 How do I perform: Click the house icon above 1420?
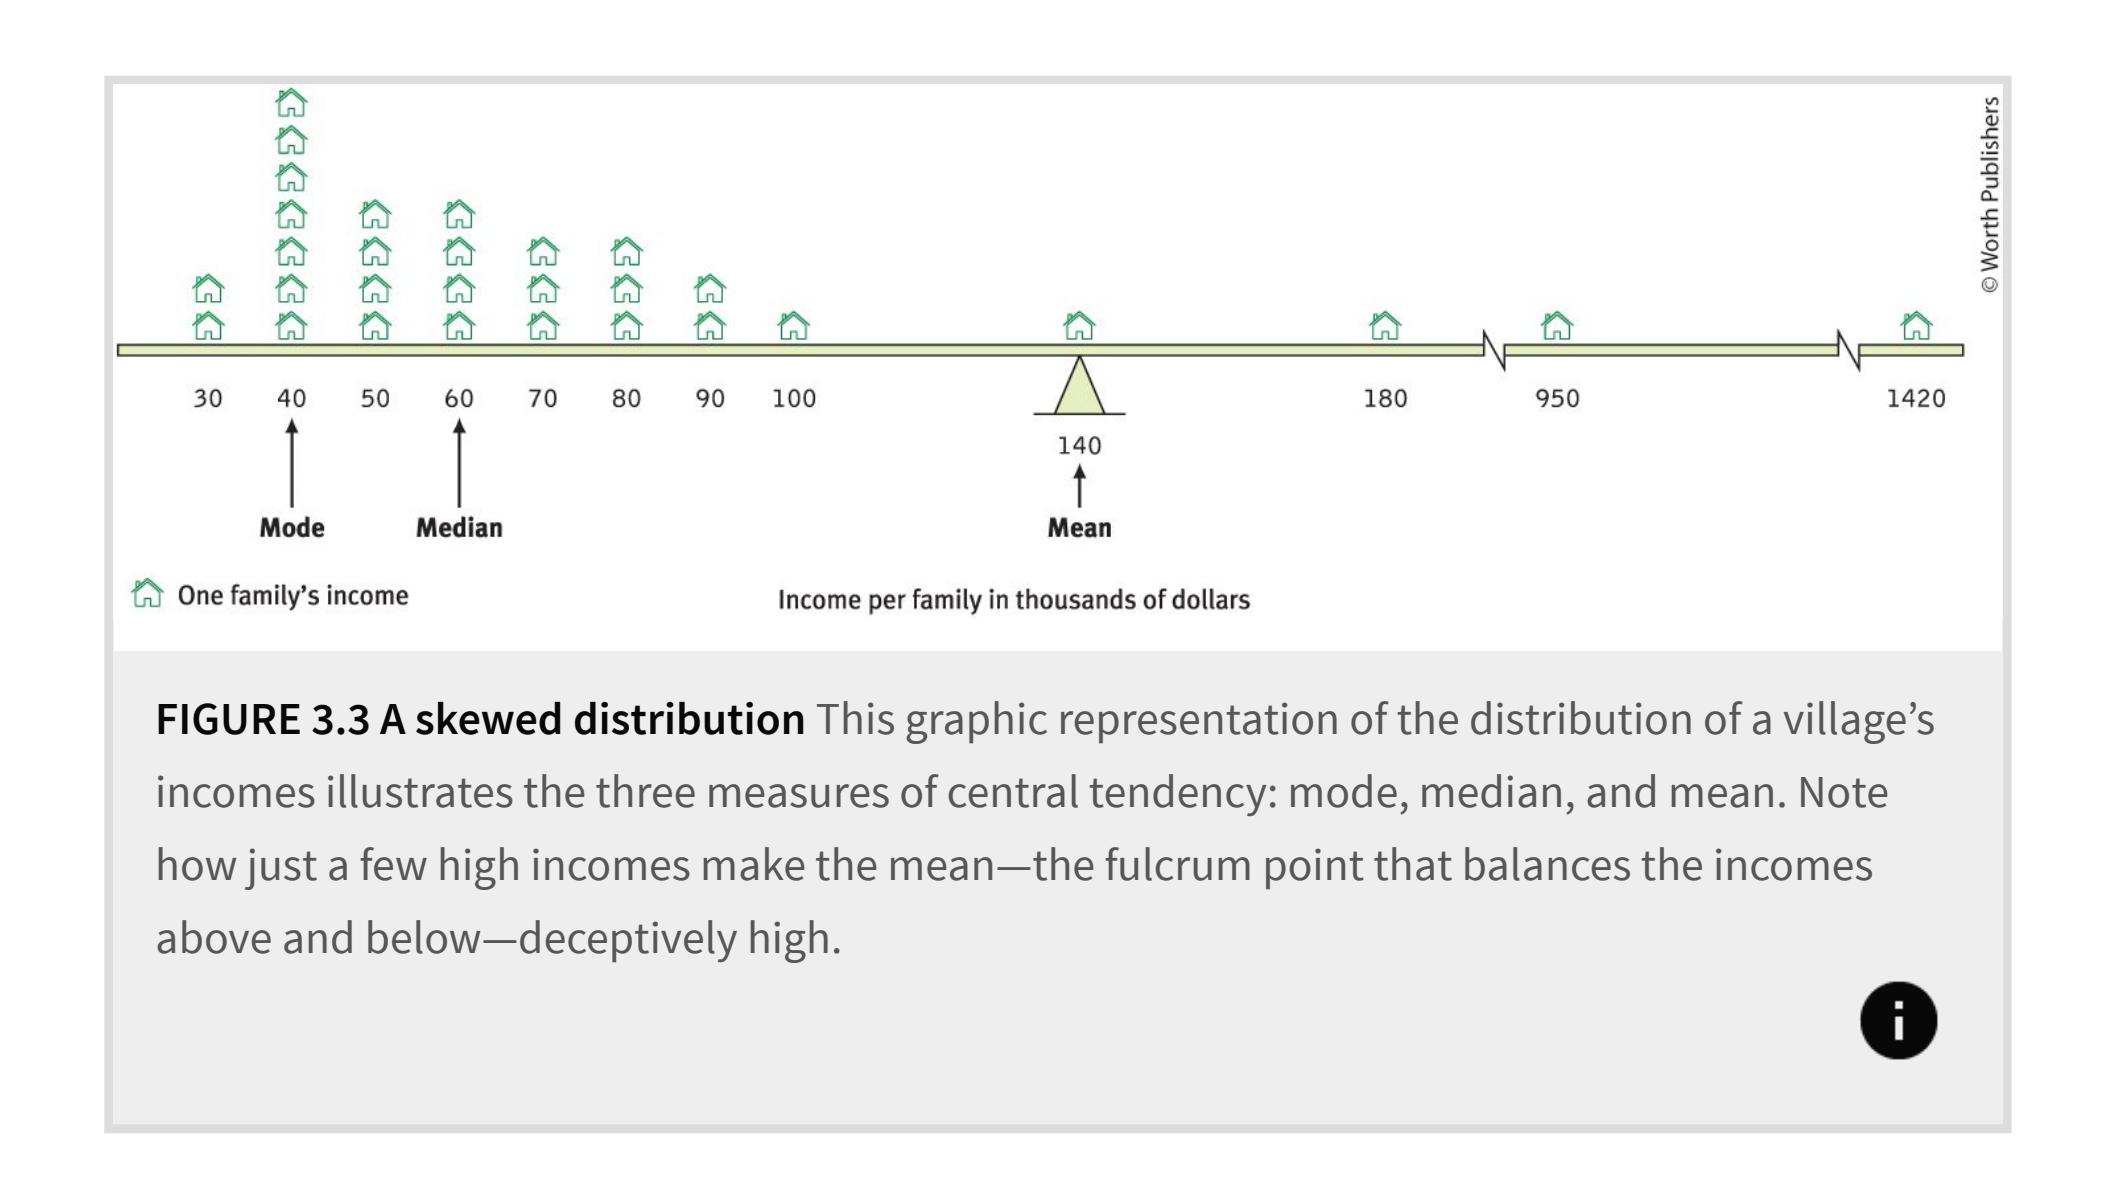pos(1915,326)
